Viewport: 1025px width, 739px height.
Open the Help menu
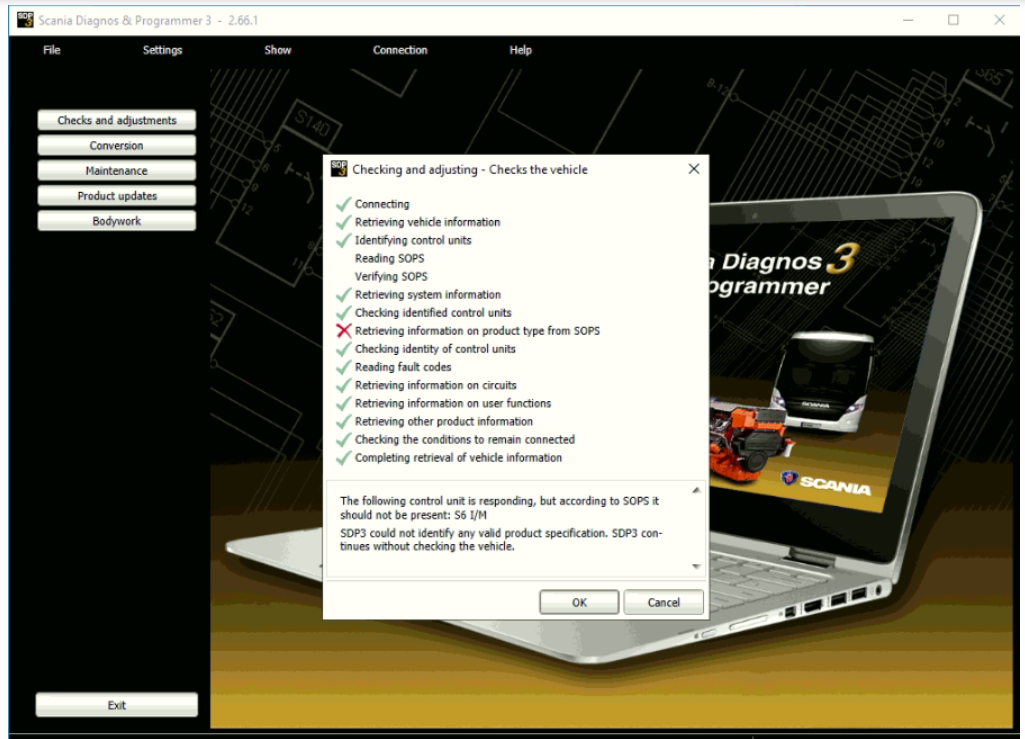pos(520,50)
